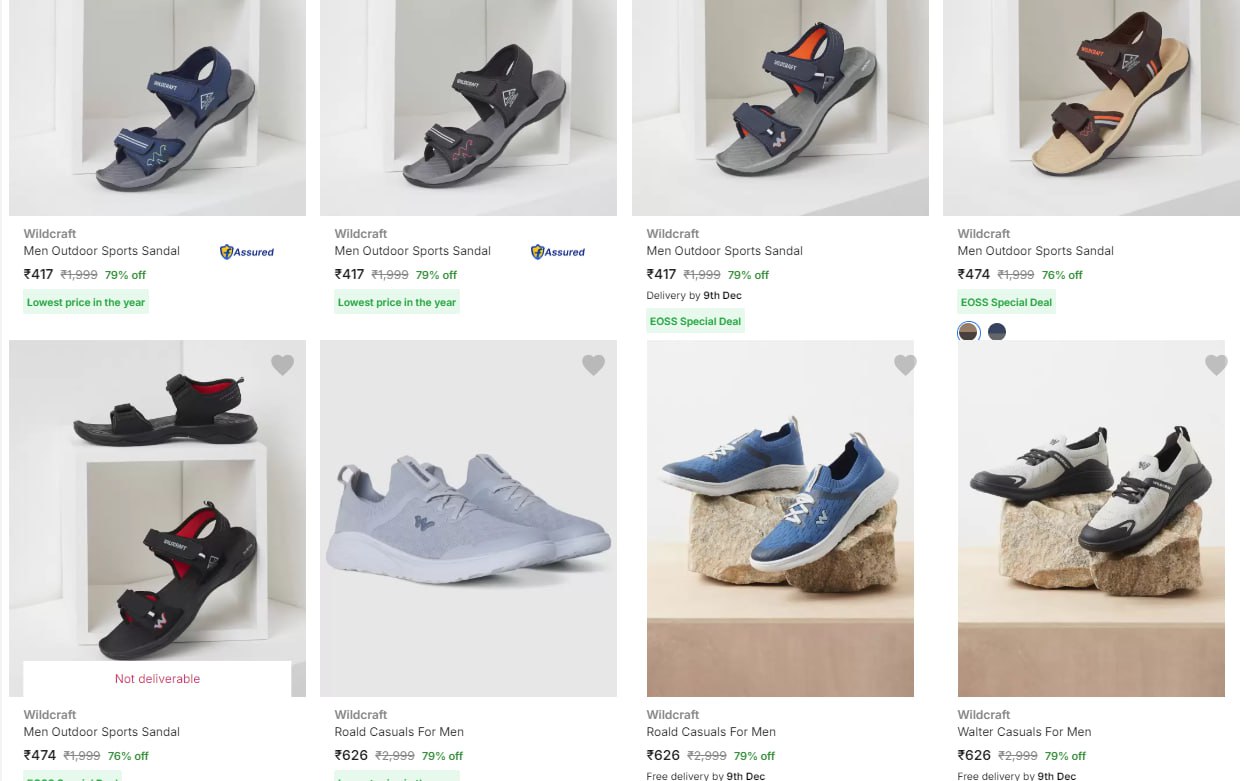
Task: Click Lowest price tag under navy sandal
Action: click(86, 302)
